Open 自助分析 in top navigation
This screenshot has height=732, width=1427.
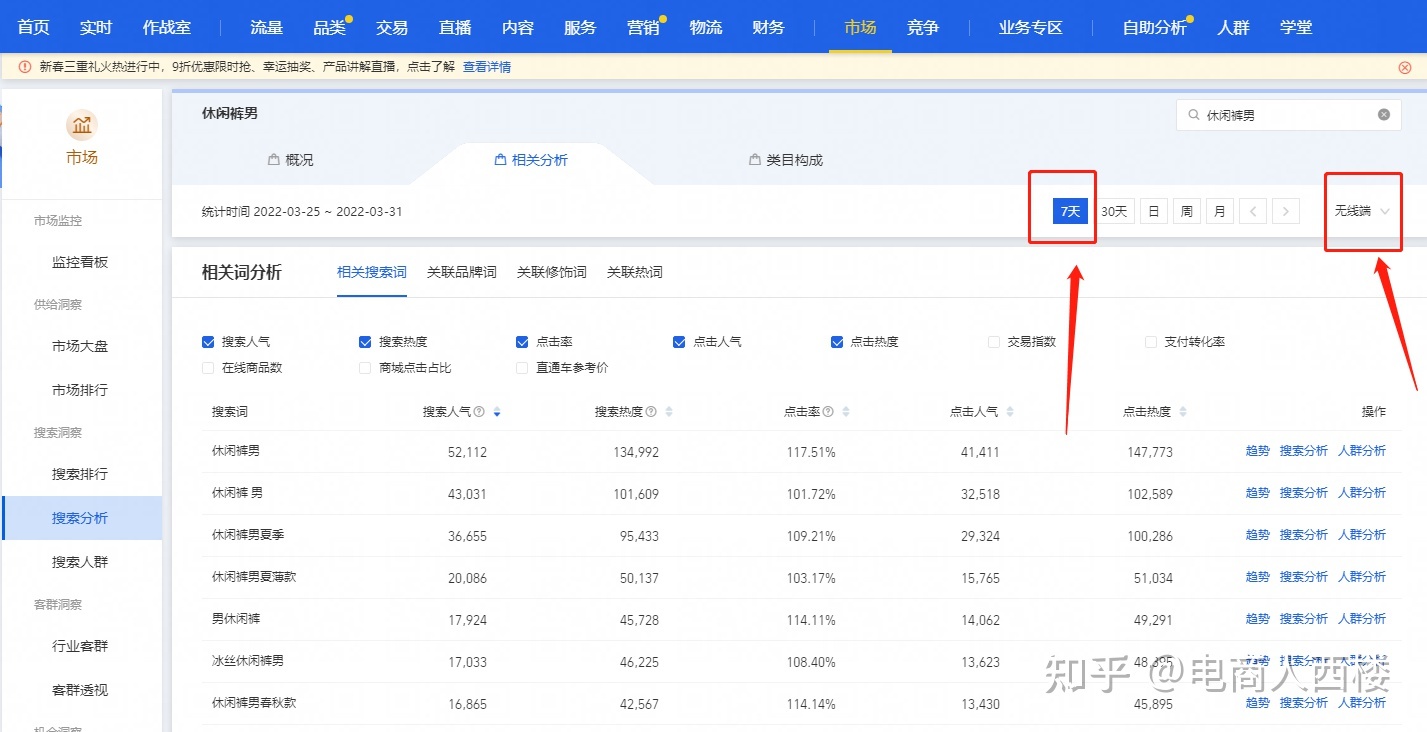pos(1154,27)
